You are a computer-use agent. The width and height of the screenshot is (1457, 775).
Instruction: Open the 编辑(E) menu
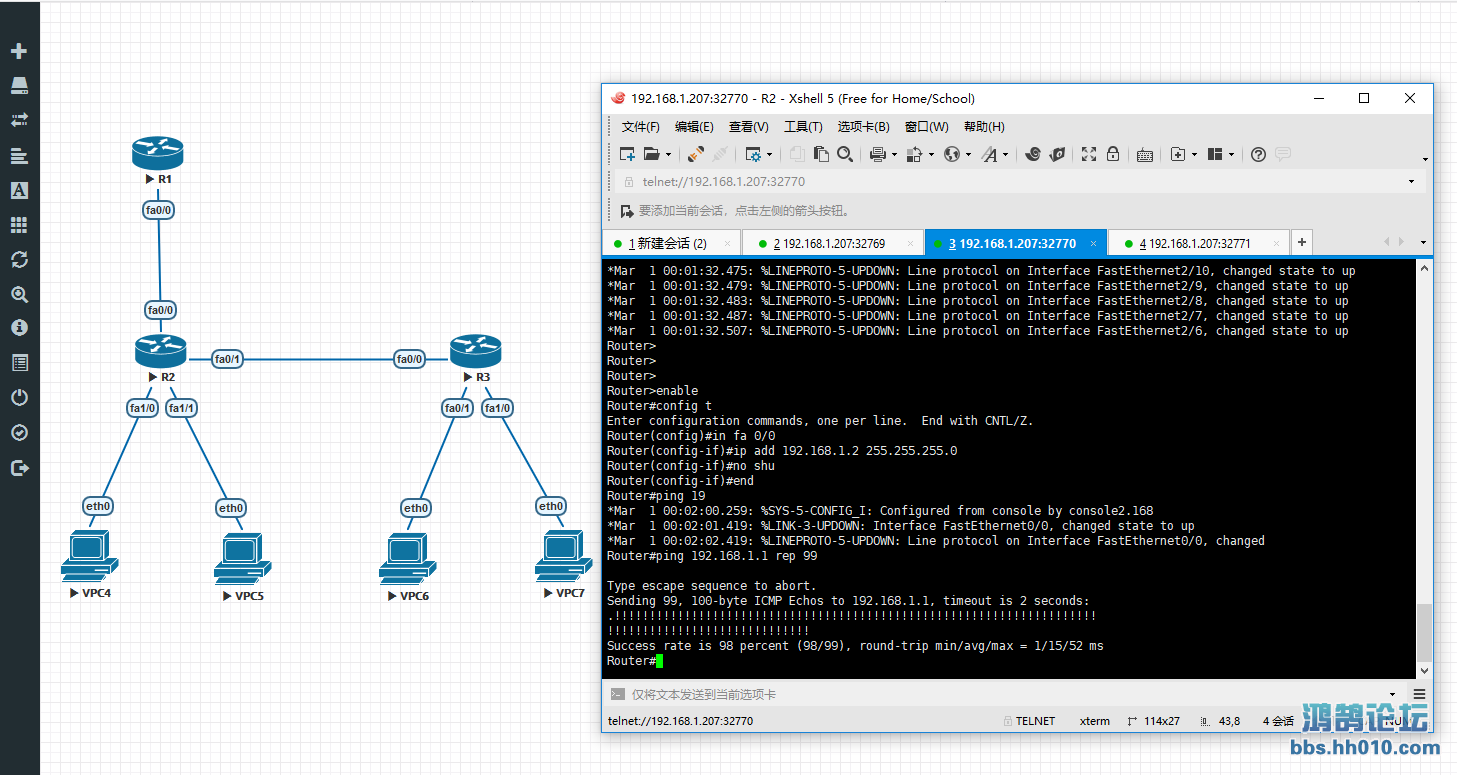click(x=694, y=127)
